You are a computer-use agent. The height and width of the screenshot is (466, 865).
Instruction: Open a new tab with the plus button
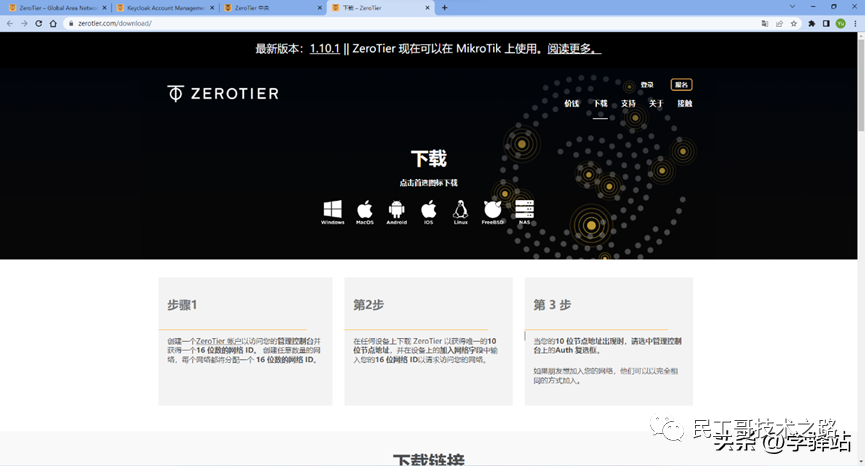point(445,8)
